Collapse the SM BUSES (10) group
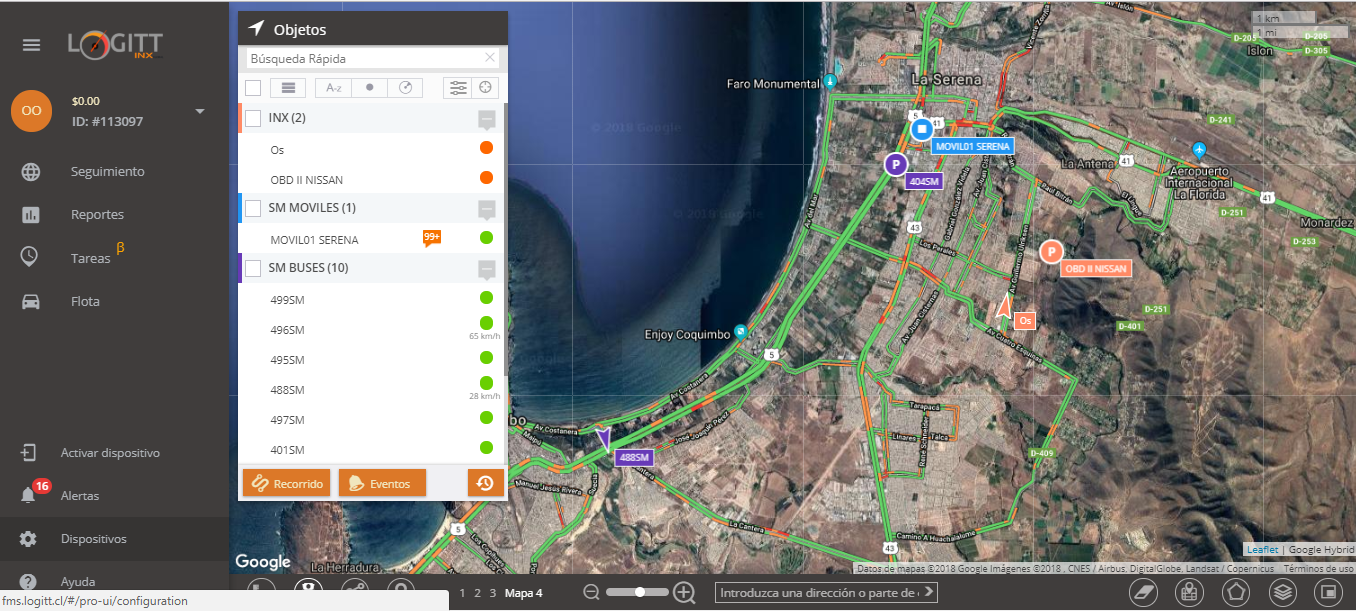 click(x=487, y=270)
